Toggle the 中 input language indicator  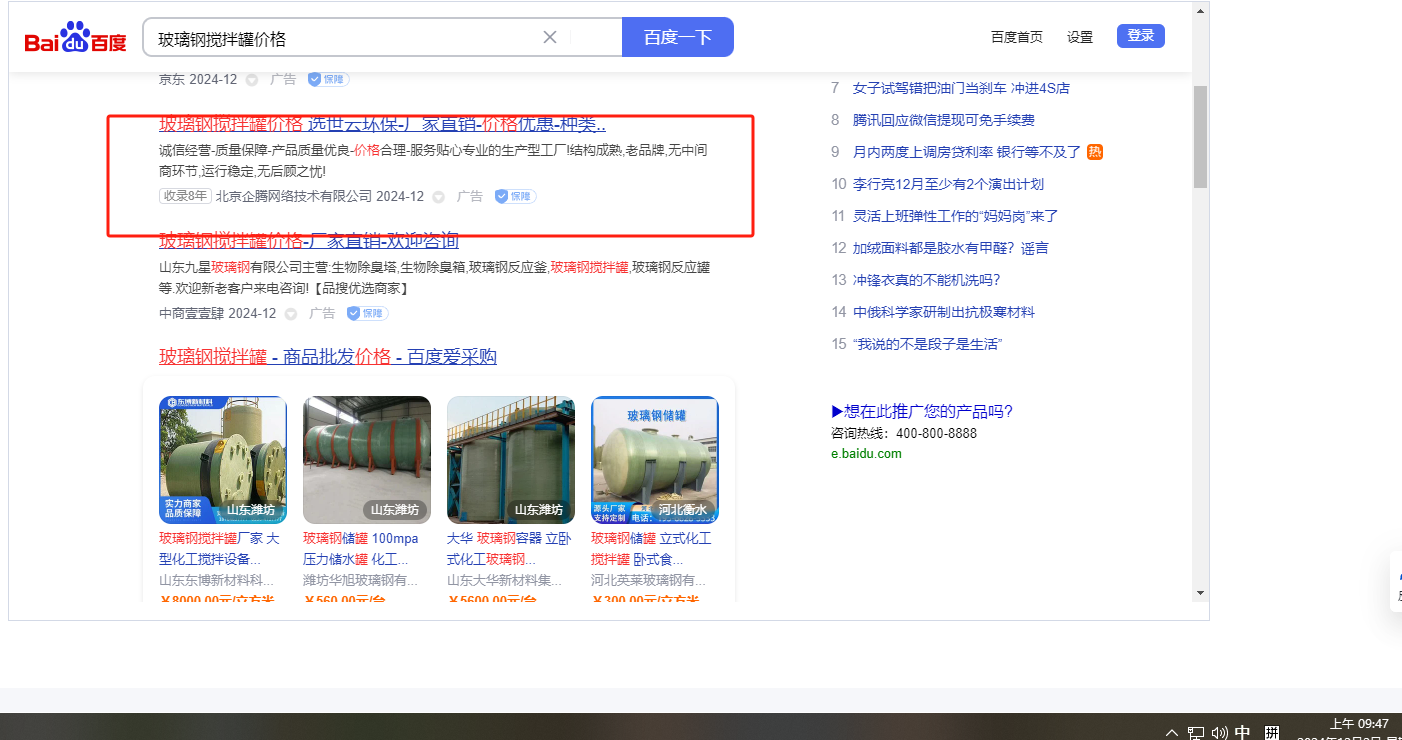1243,732
